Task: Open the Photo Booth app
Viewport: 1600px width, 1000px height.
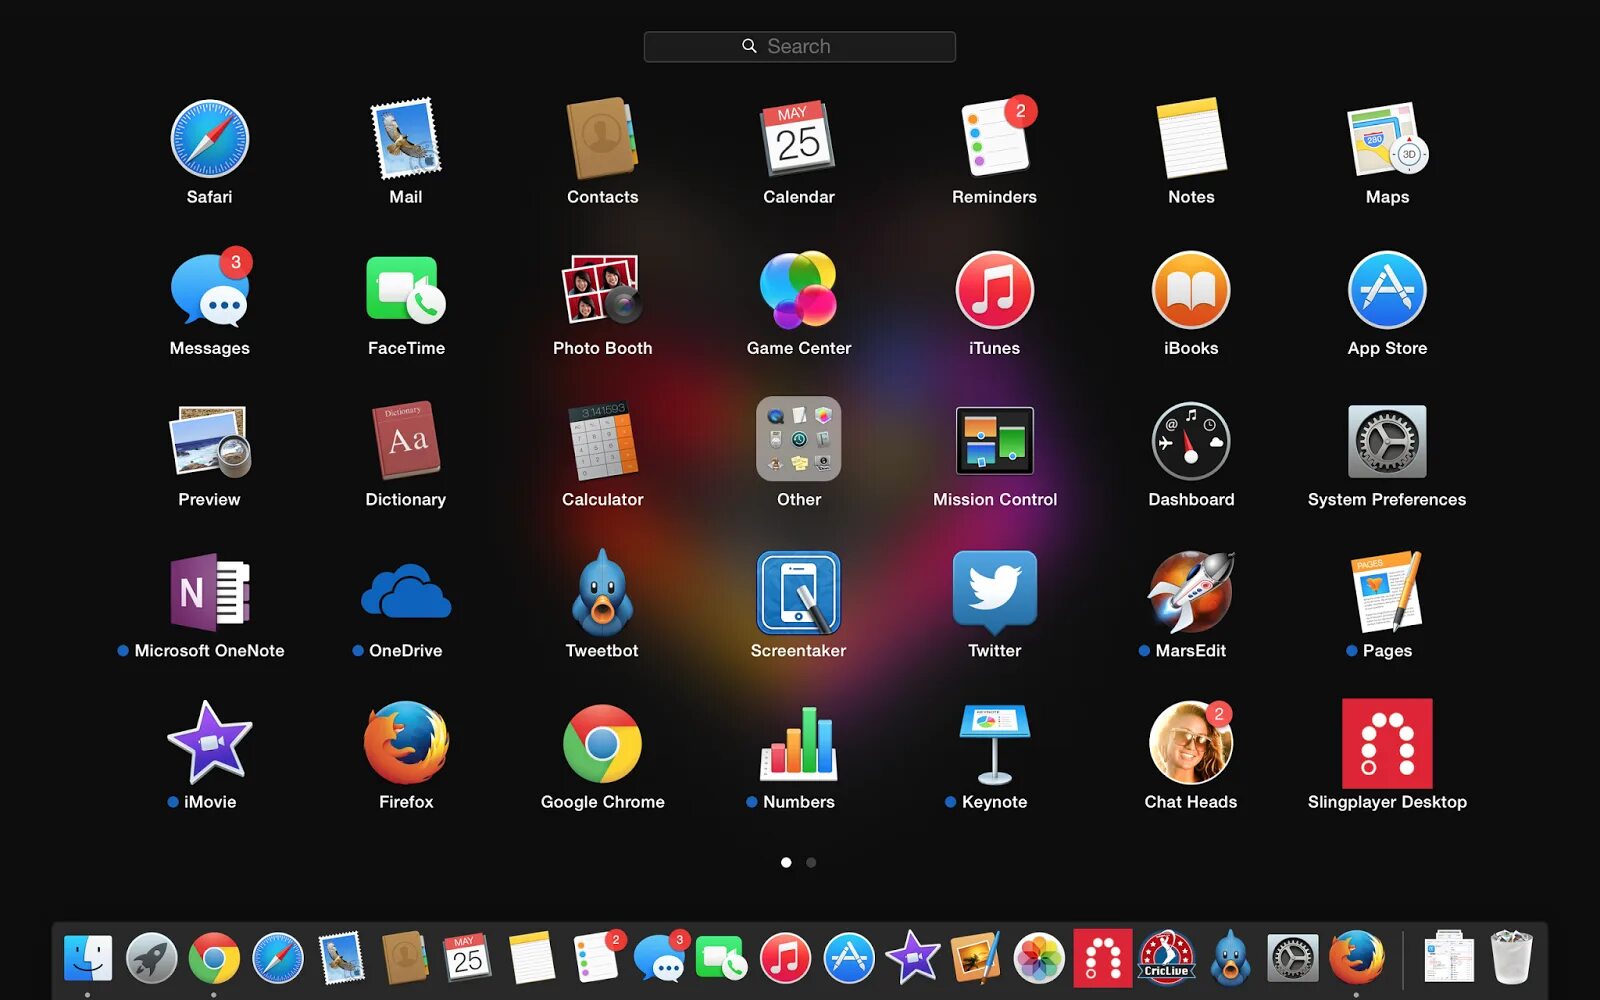Action: pyautogui.click(x=602, y=290)
